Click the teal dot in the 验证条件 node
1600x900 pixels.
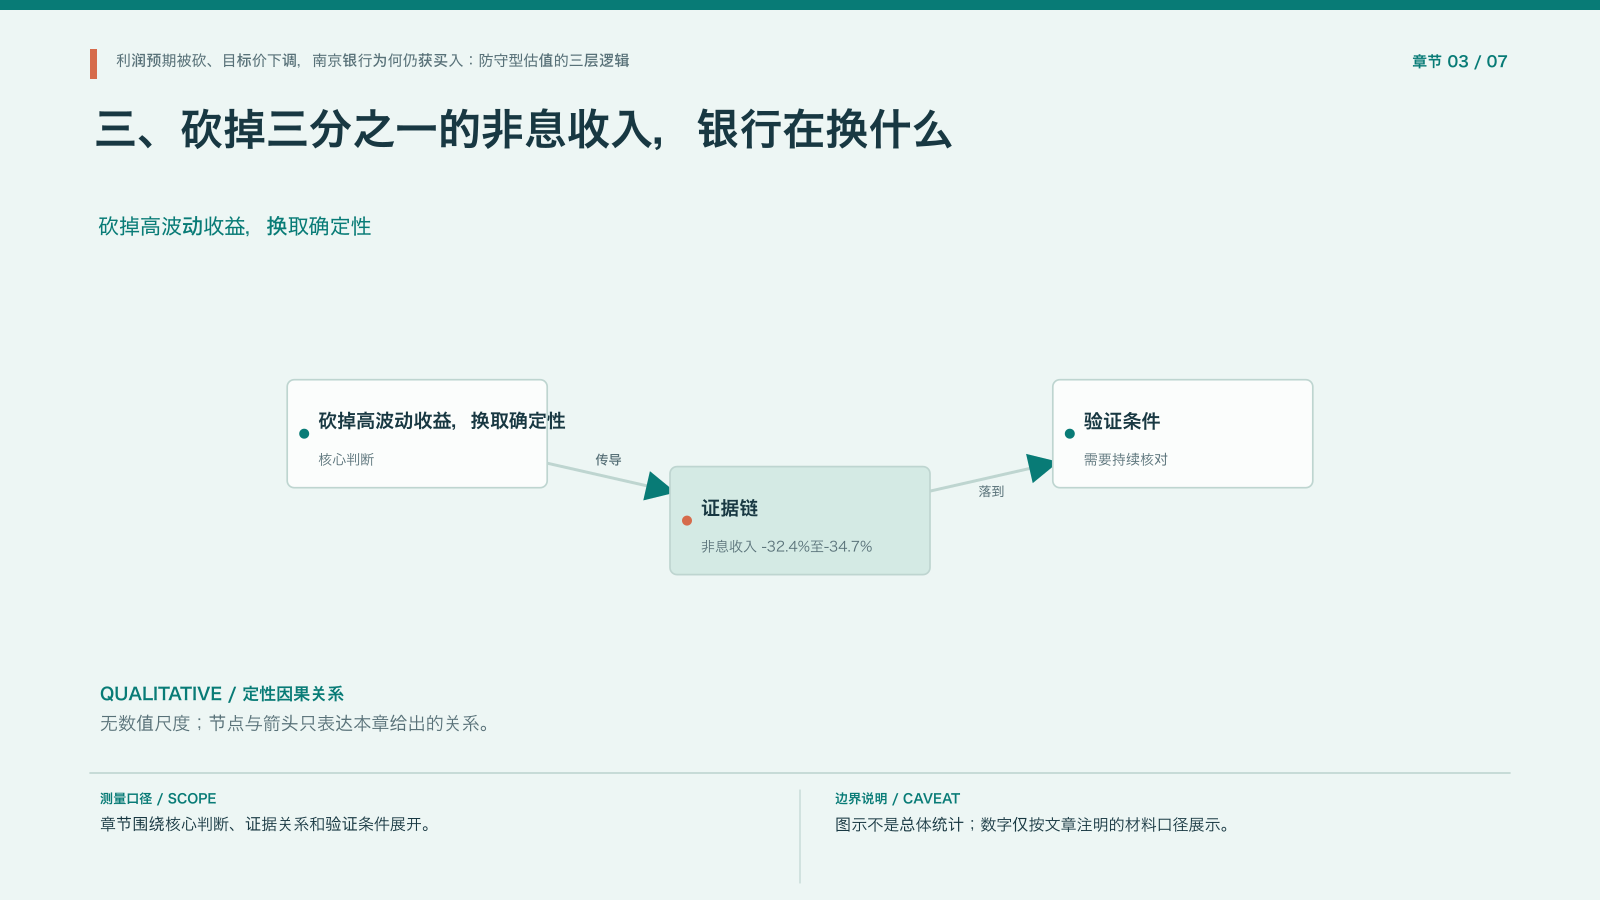1070,433
